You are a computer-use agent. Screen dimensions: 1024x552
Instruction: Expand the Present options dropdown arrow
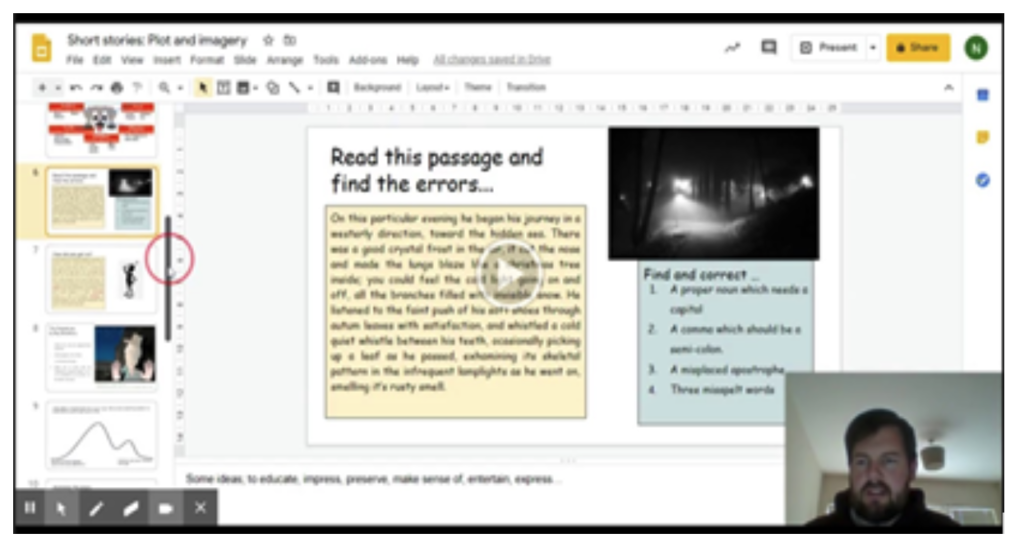pos(872,47)
